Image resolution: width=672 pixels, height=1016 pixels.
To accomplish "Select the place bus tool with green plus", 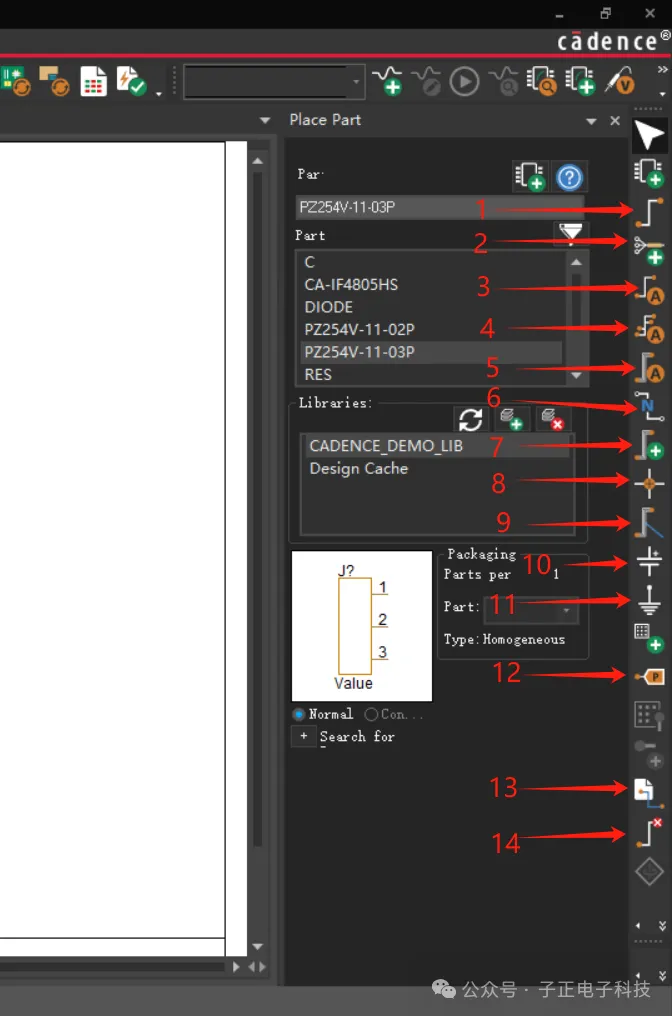I will (x=649, y=444).
